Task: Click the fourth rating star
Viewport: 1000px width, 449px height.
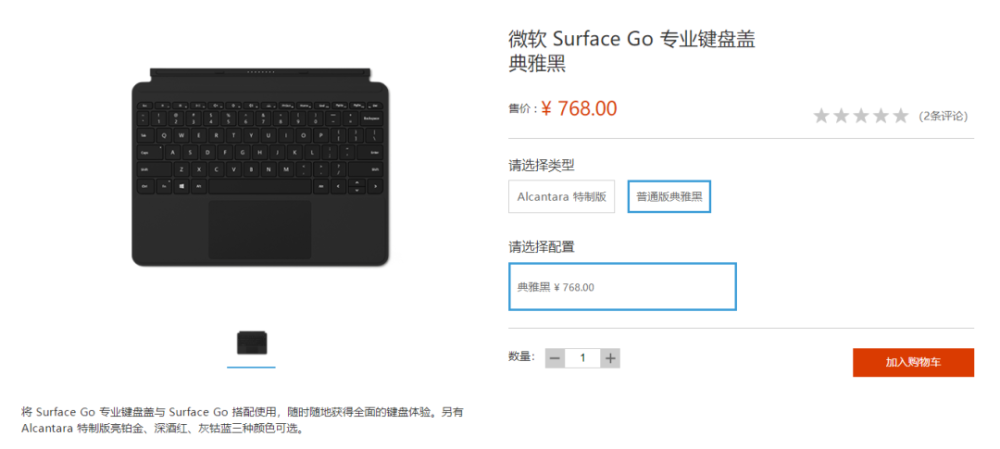Action: (881, 115)
